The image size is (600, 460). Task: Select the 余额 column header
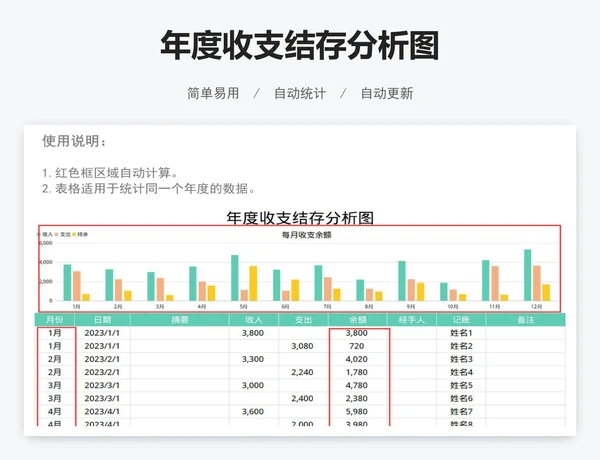[x=358, y=320]
